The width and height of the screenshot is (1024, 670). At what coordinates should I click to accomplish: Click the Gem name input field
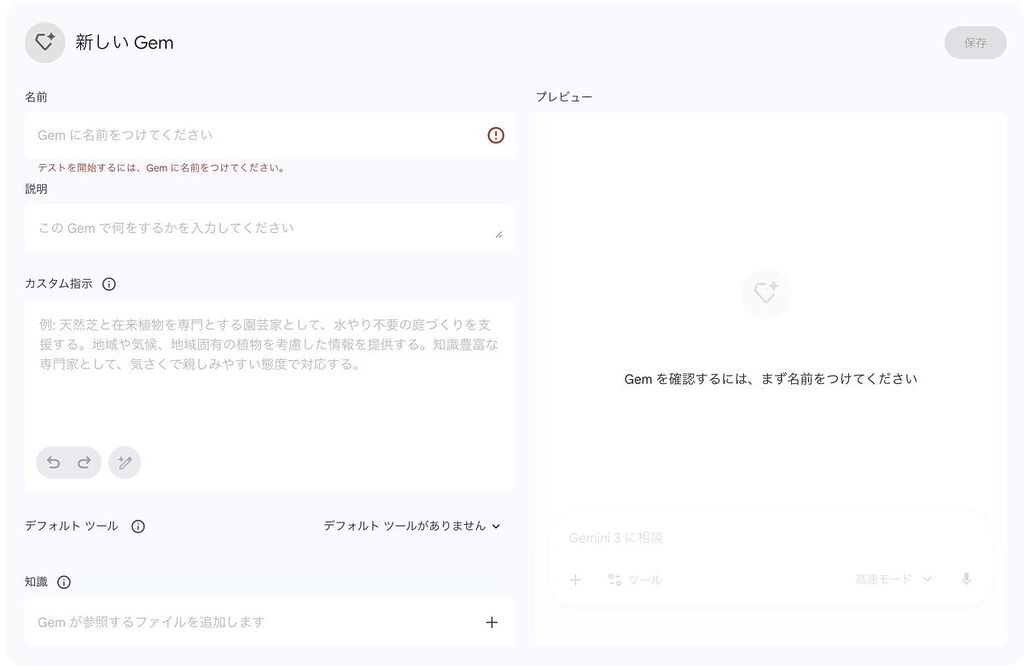tap(255, 135)
